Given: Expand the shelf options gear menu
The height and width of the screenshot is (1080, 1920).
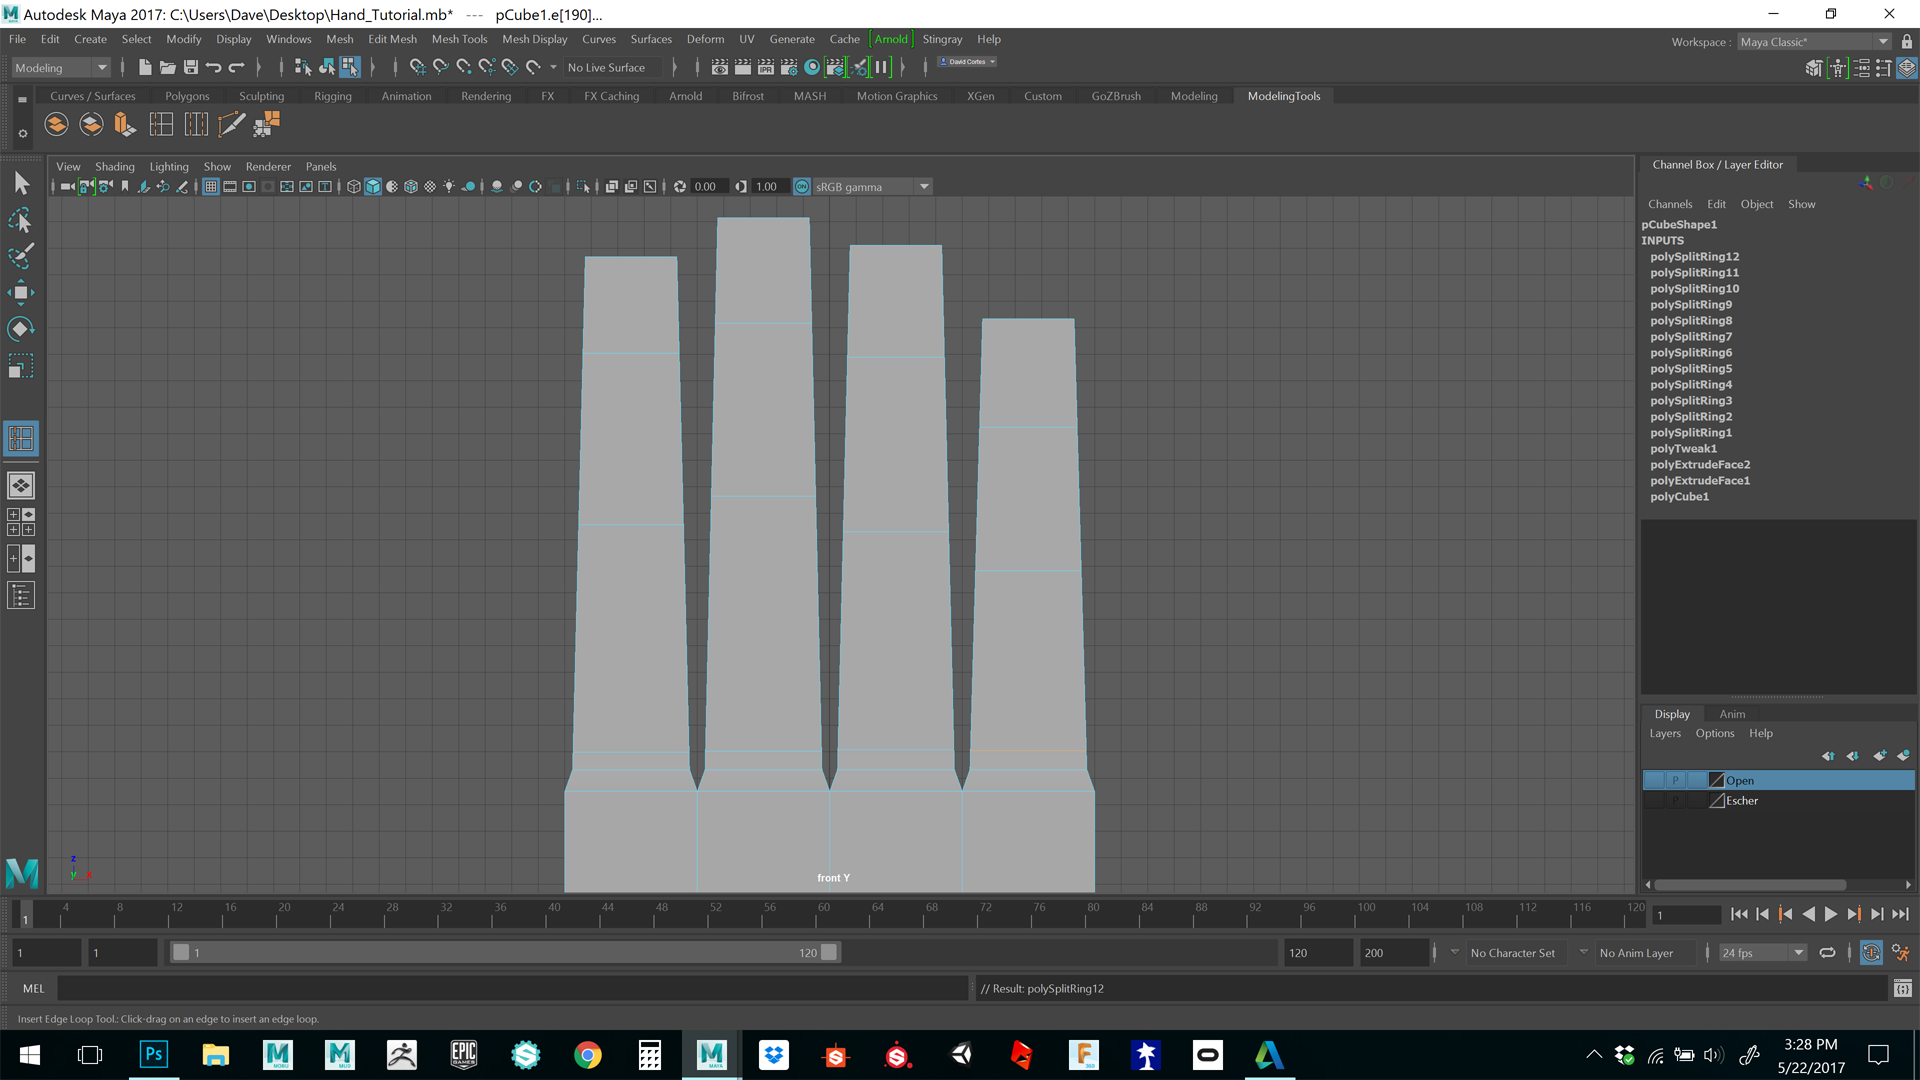Looking at the screenshot, I should (x=22, y=133).
